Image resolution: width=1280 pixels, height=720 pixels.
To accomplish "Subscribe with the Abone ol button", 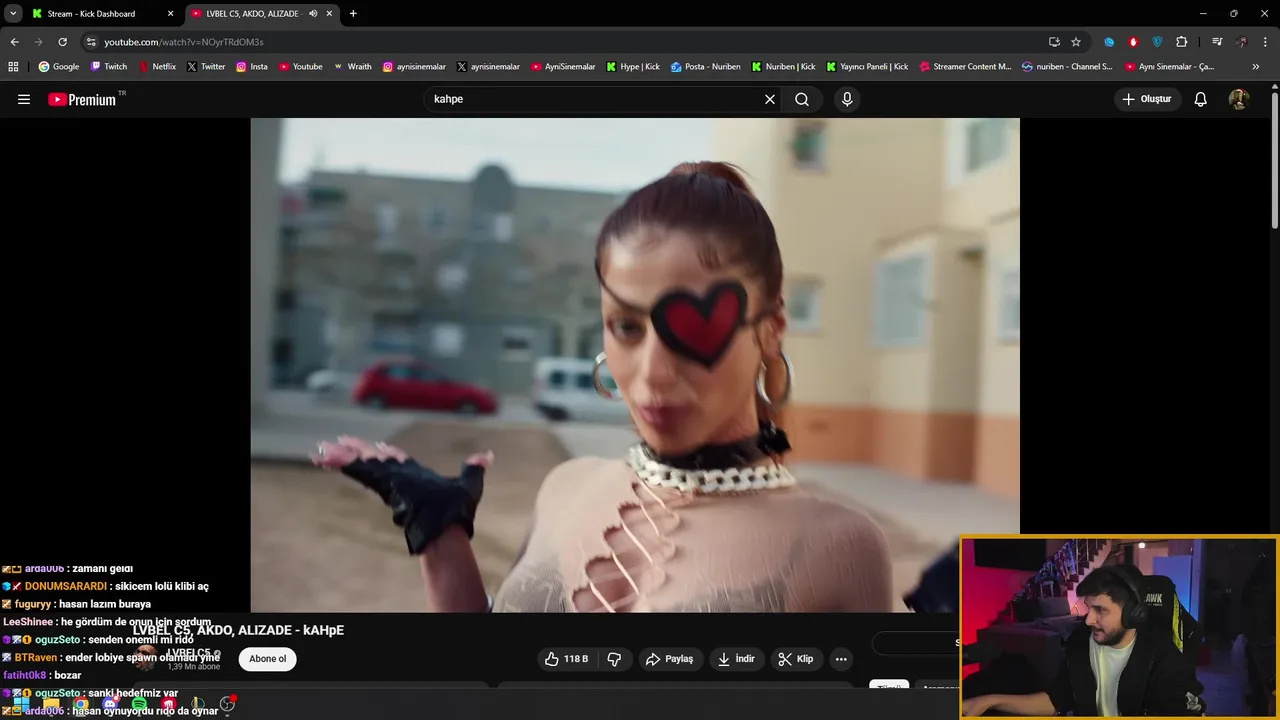I will point(267,659).
